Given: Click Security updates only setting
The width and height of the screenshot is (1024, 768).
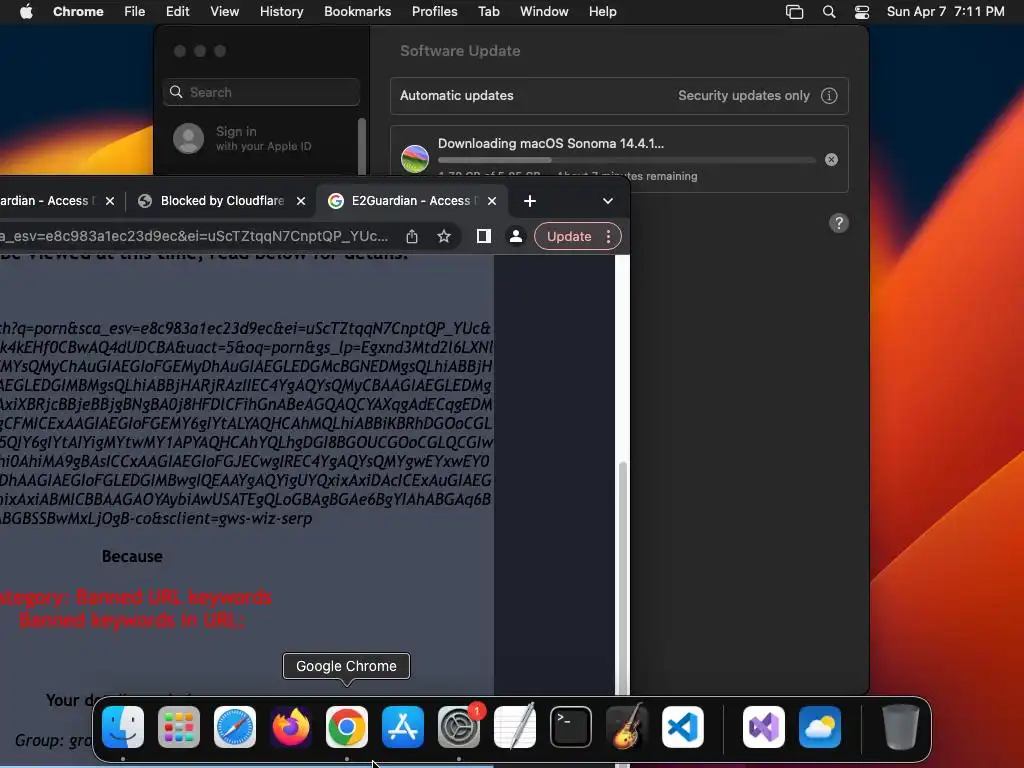Looking at the screenshot, I should coord(743,95).
